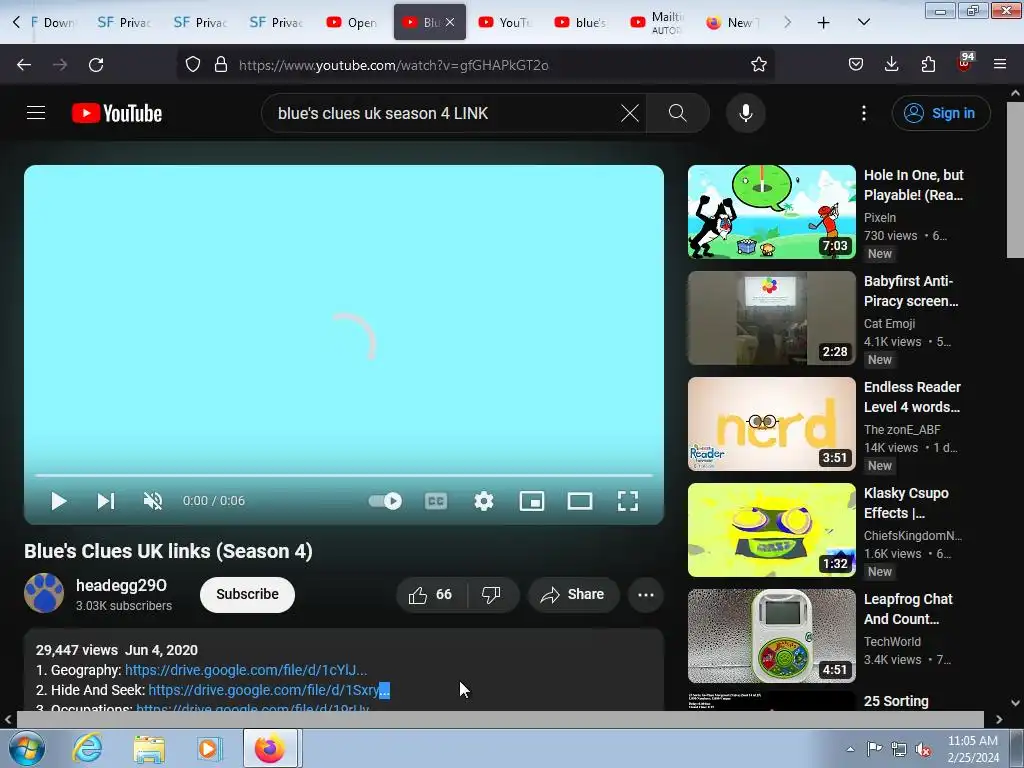This screenshot has height=768, width=1024.
Task: Click the vertical page scrollbar
Action: tap(1015, 180)
